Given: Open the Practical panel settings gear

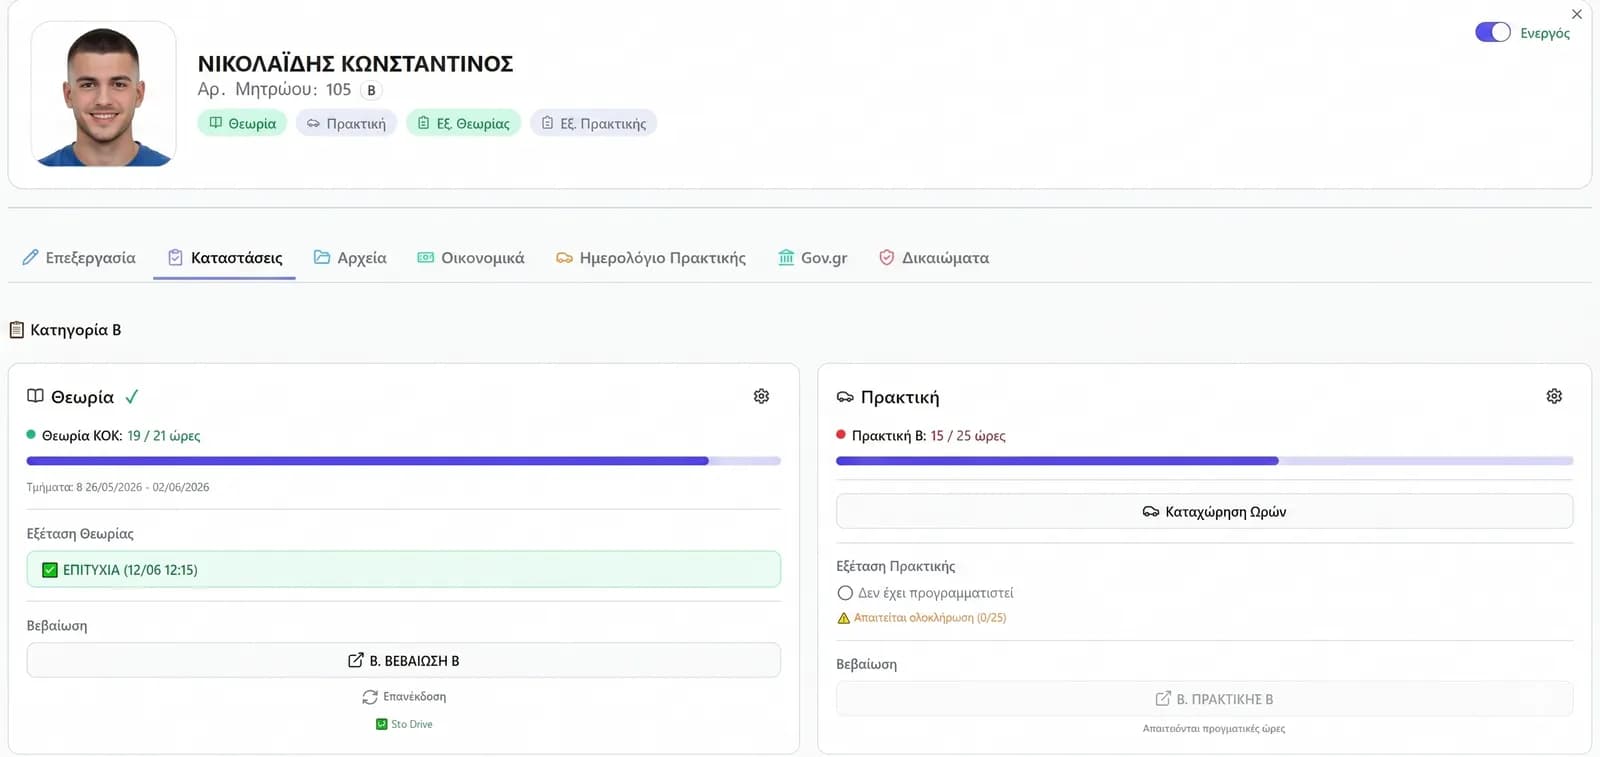Looking at the screenshot, I should [1554, 396].
